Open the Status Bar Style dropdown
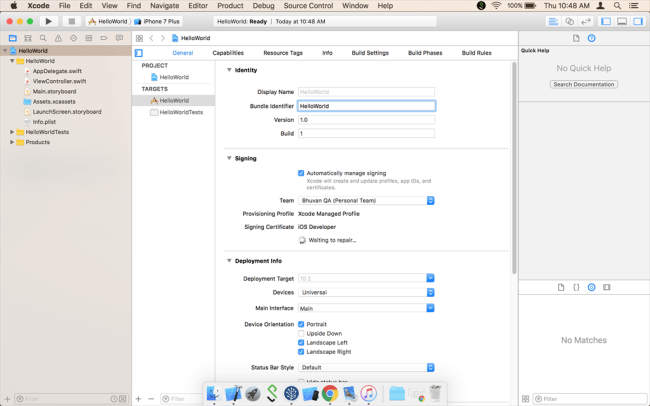This screenshot has width=650, height=406. pos(366,367)
